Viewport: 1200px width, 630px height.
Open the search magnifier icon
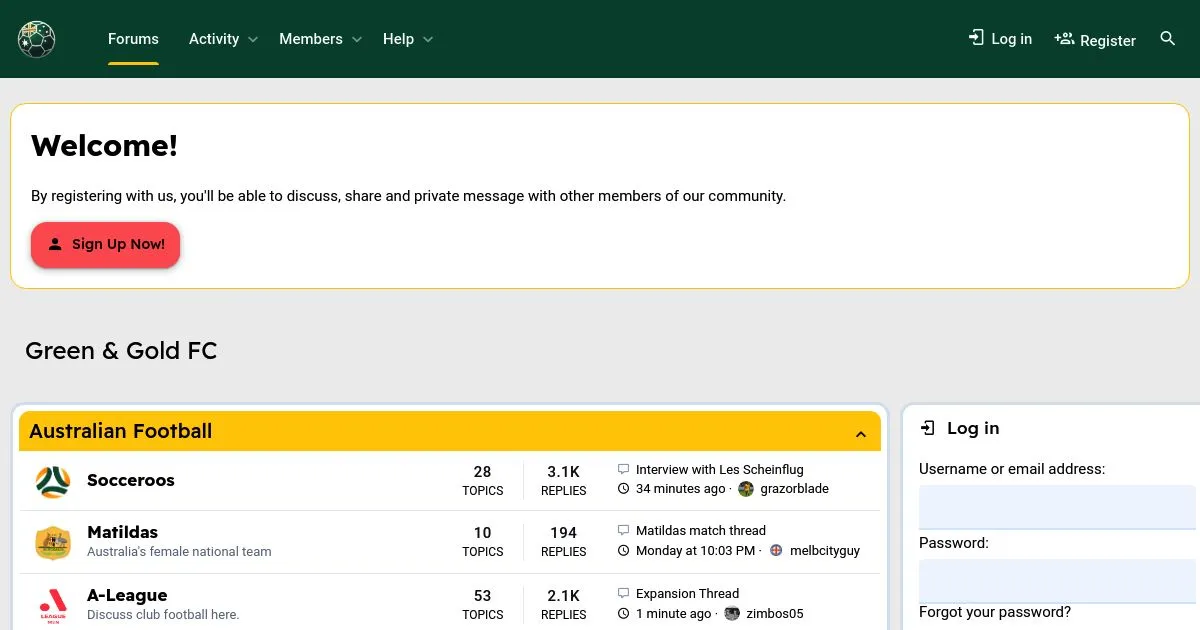tap(1167, 38)
